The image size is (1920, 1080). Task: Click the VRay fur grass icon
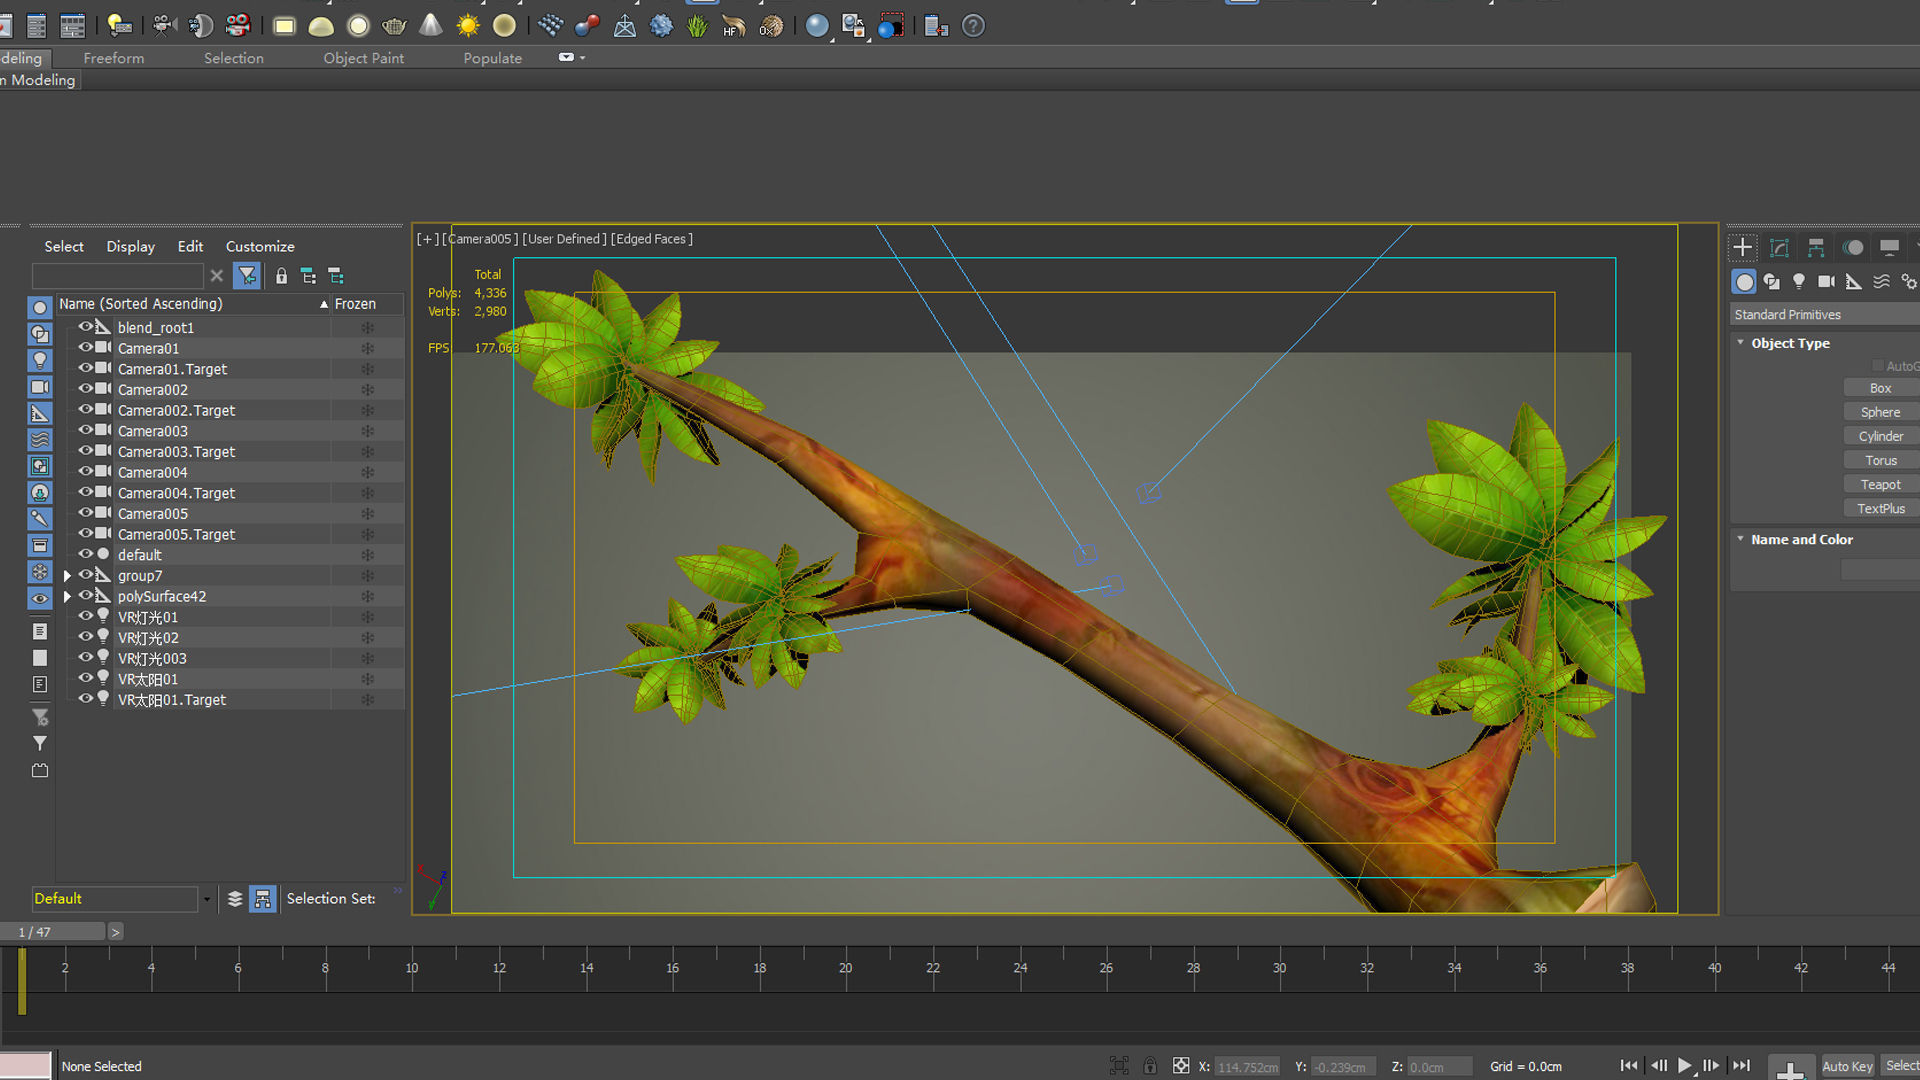[697, 26]
